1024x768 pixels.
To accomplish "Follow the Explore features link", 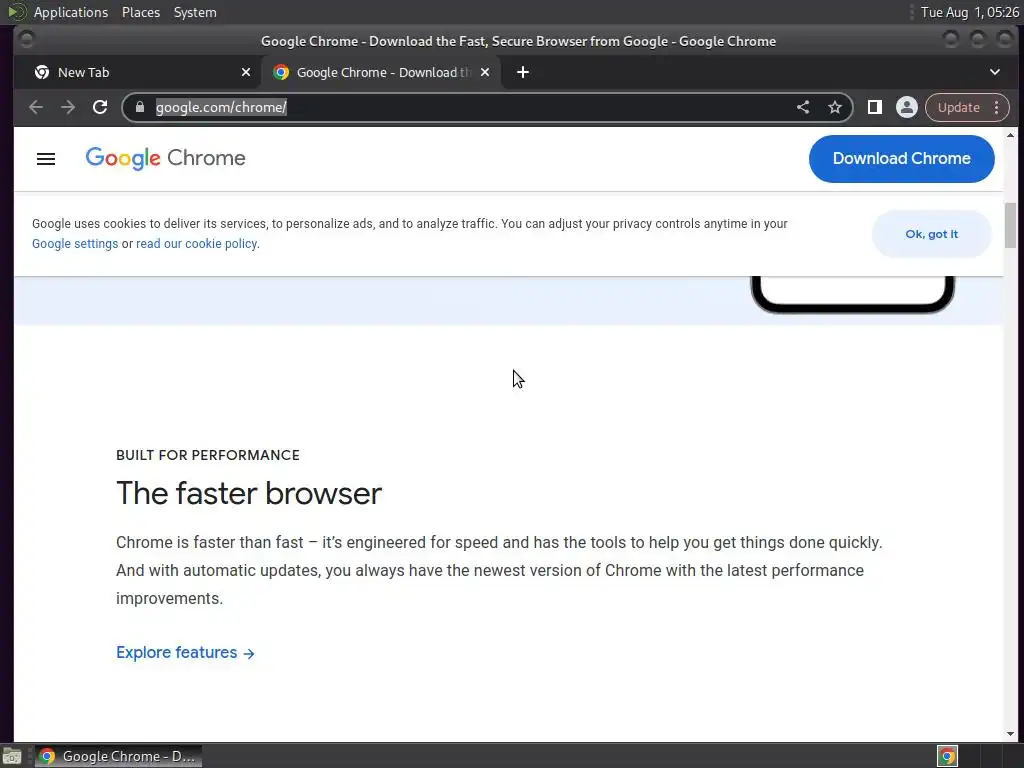I will [x=185, y=652].
